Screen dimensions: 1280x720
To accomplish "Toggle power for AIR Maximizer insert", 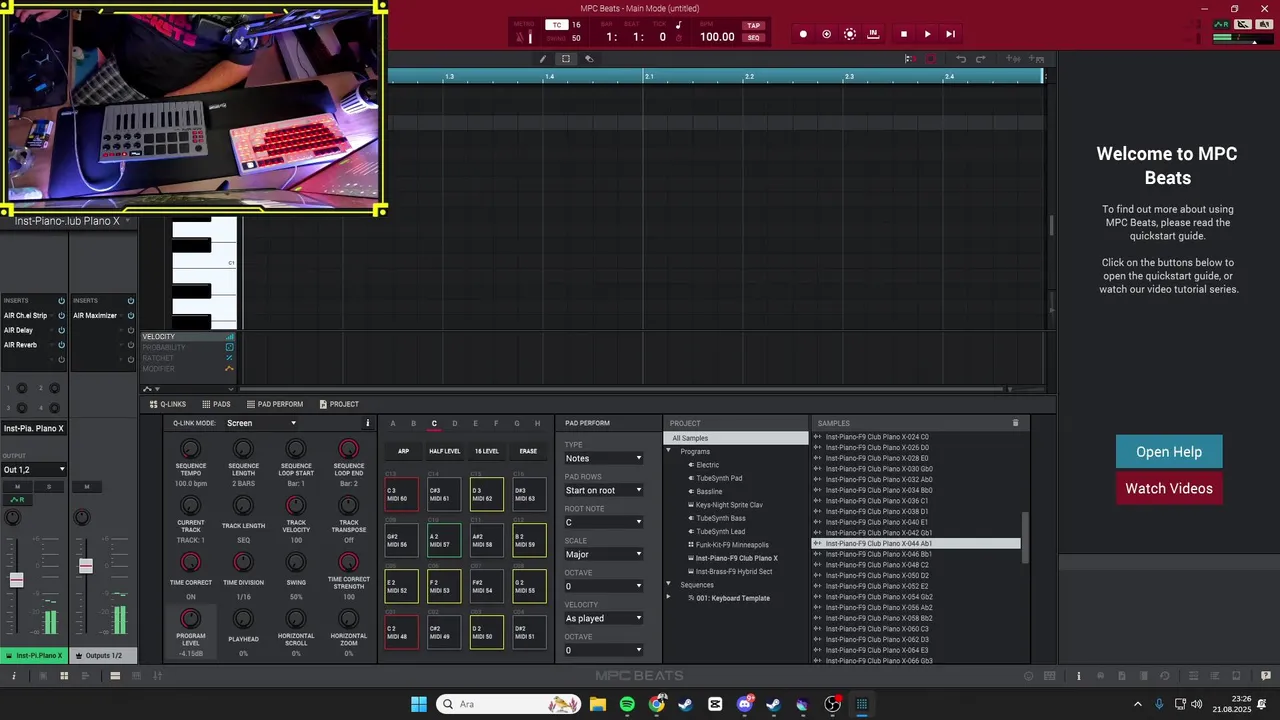I will (130, 315).
